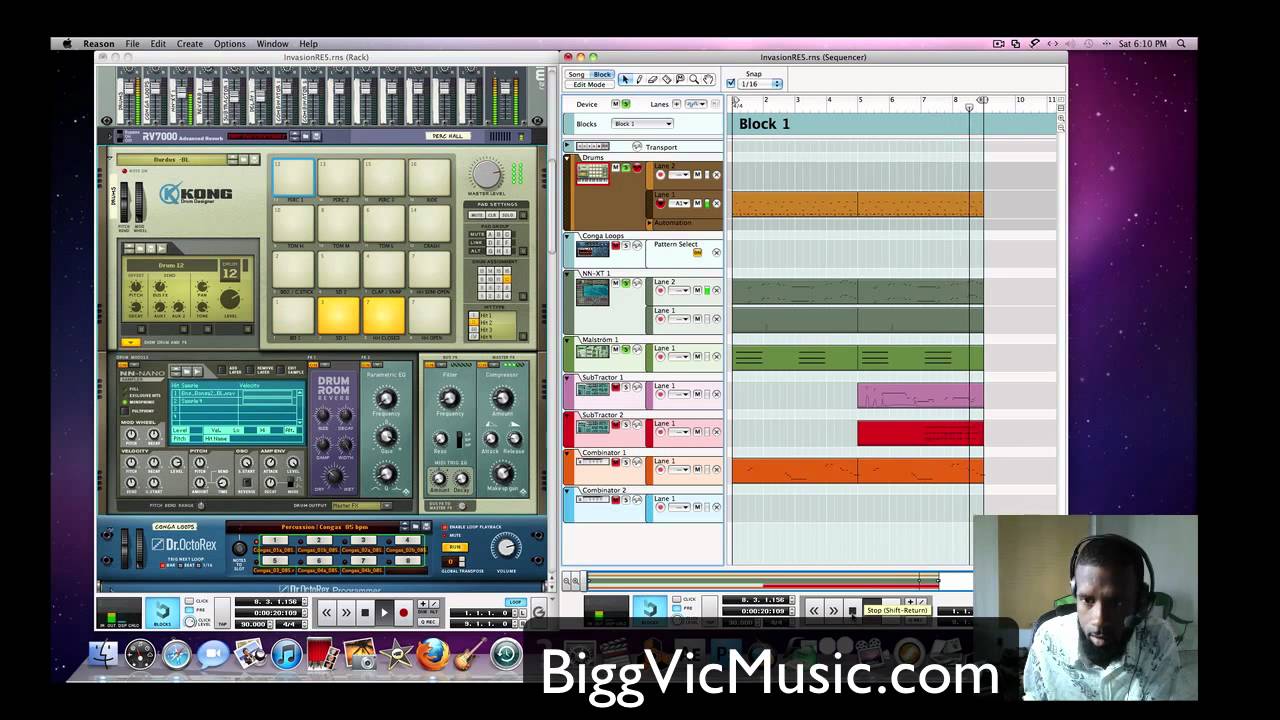
Task: Click the Dr.OctoRex icon on Conga Loops track
Action: (x=592, y=248)
